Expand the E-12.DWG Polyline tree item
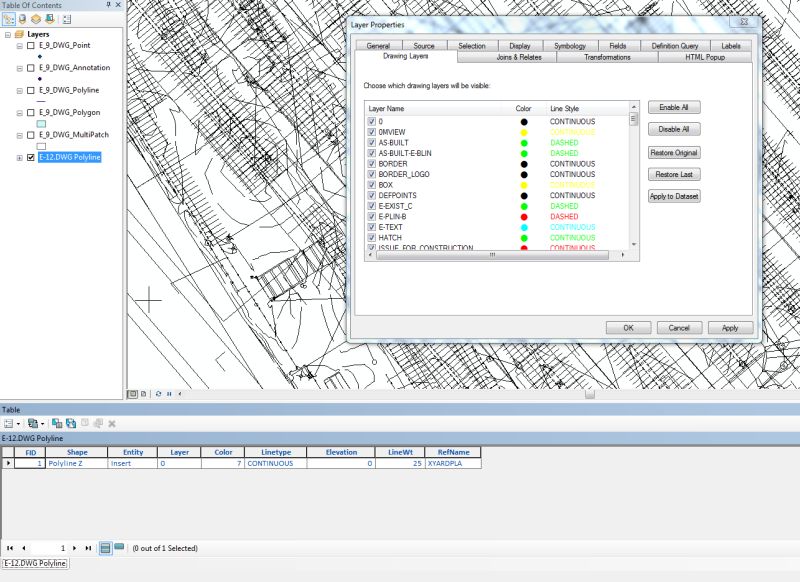Image resolution: width=800 pixels, height=582 pixels. 17,155
